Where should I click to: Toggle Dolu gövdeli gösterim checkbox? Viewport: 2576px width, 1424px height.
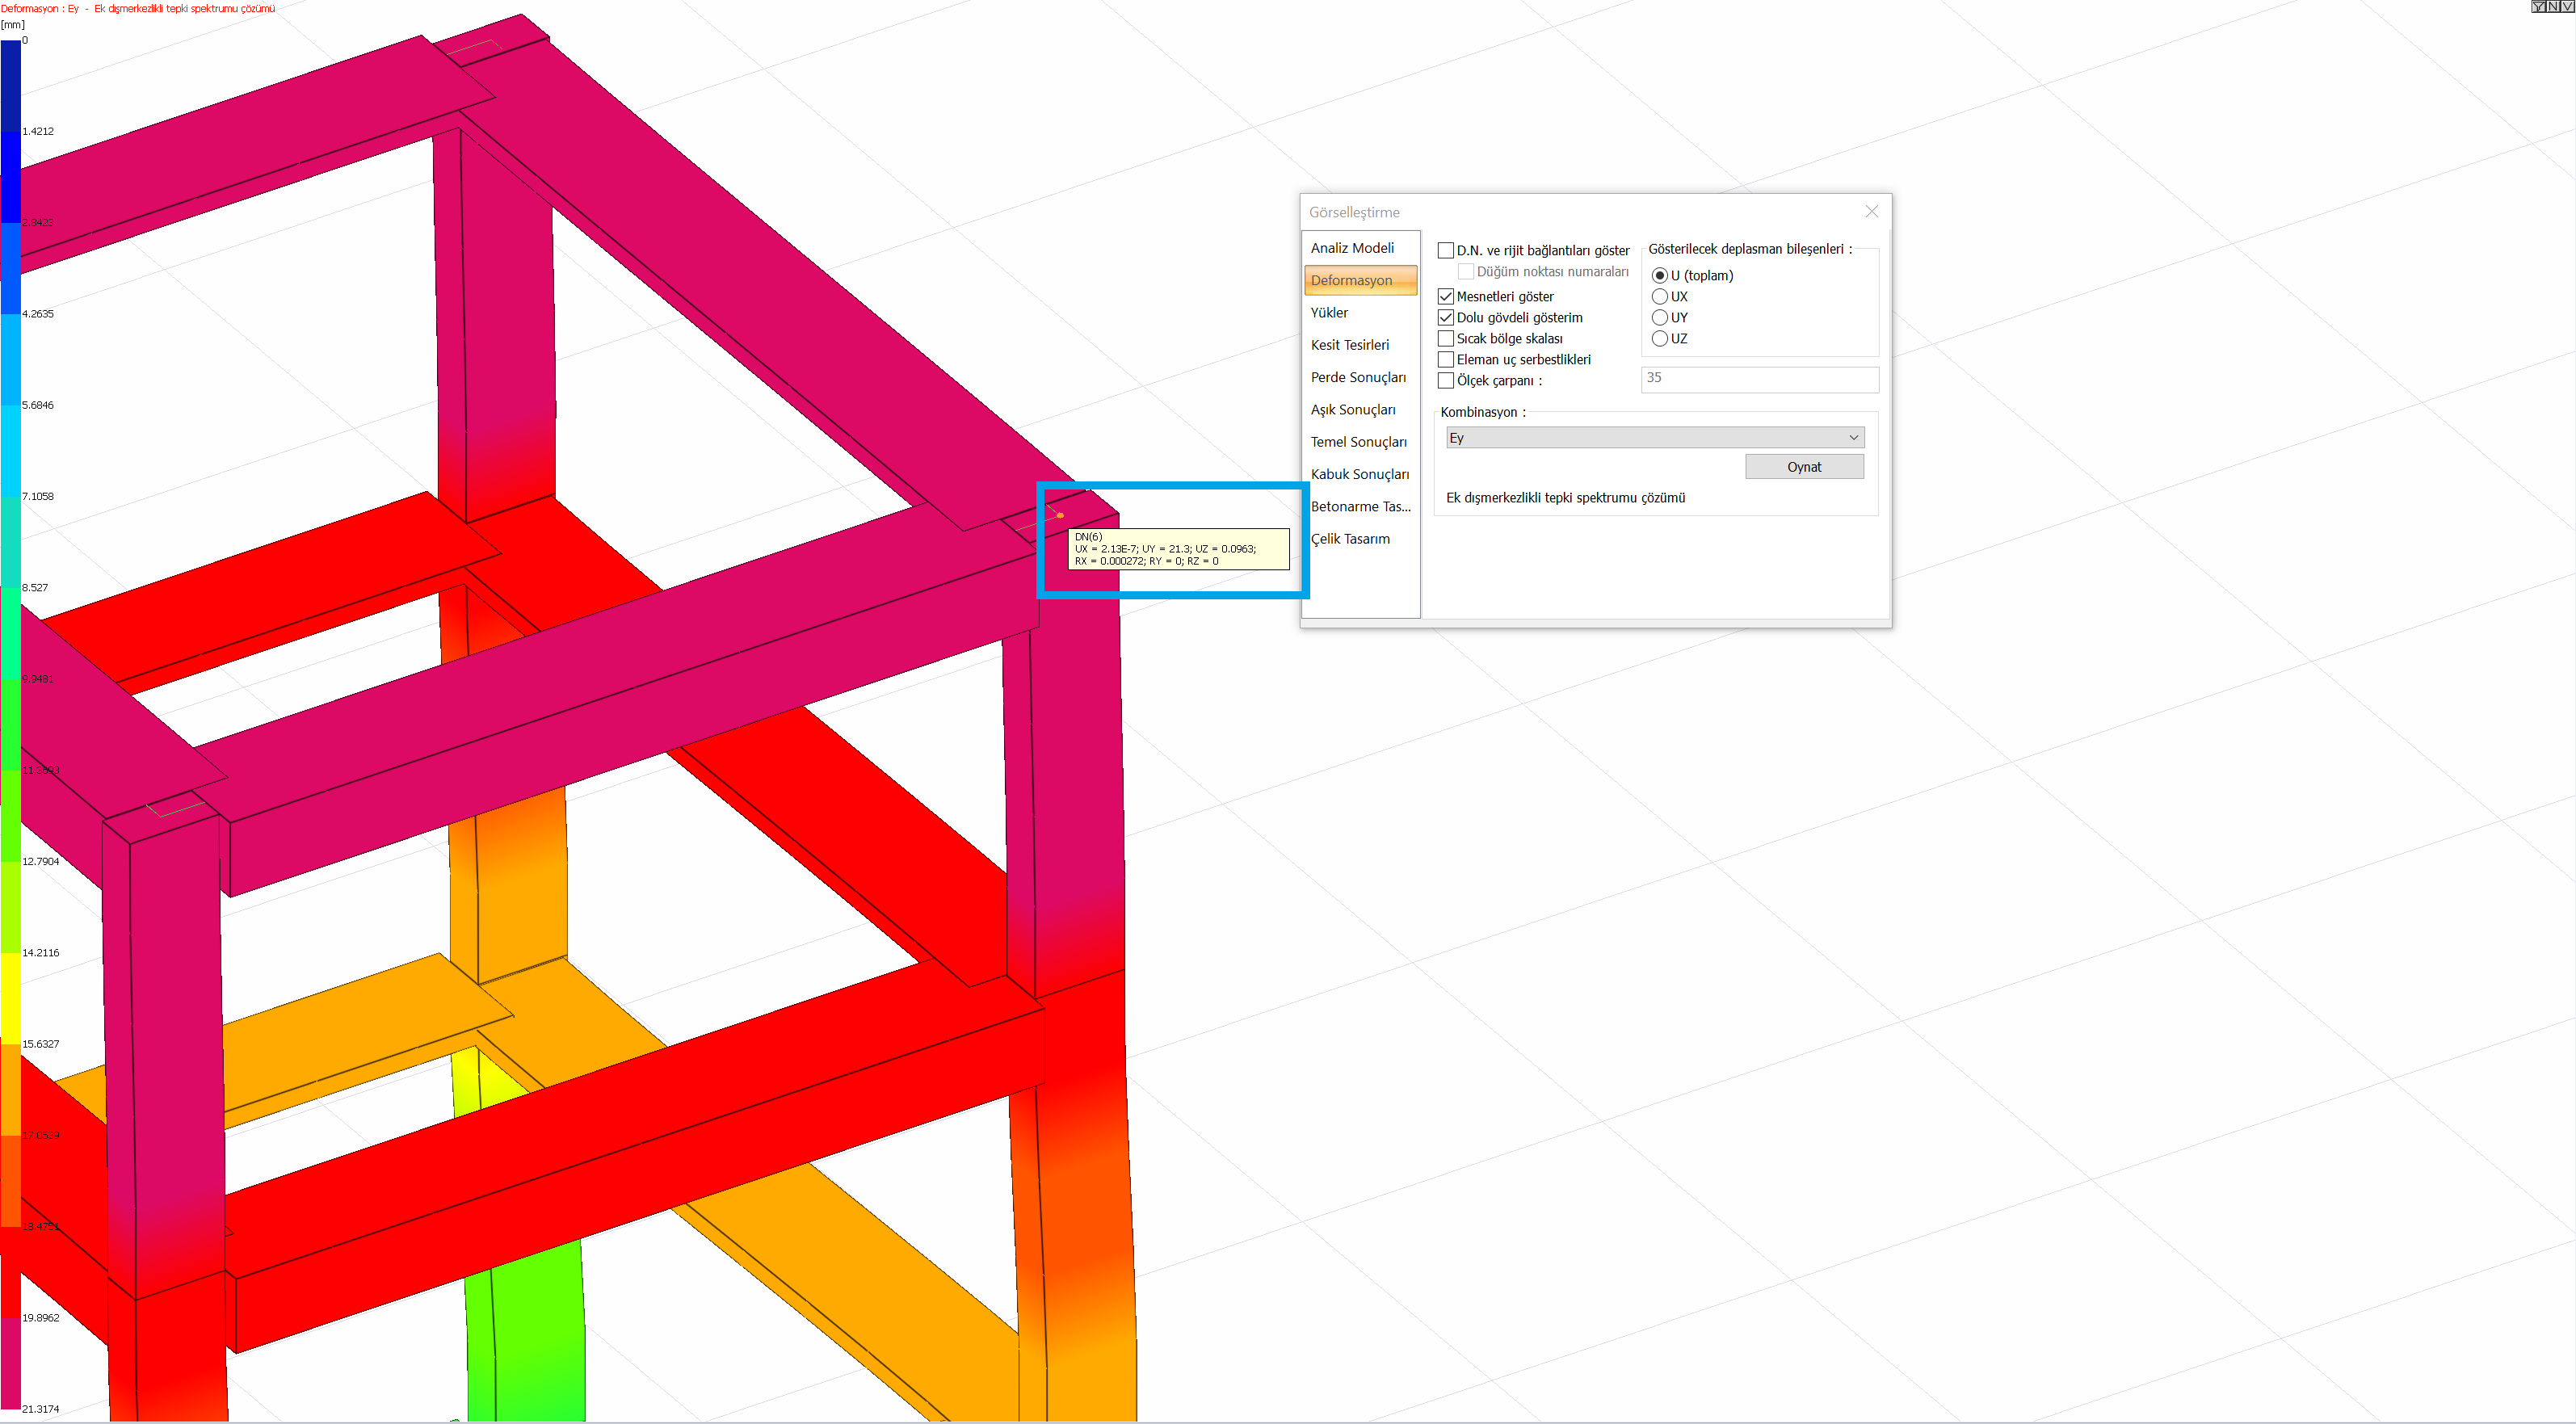coord(1446,317)
